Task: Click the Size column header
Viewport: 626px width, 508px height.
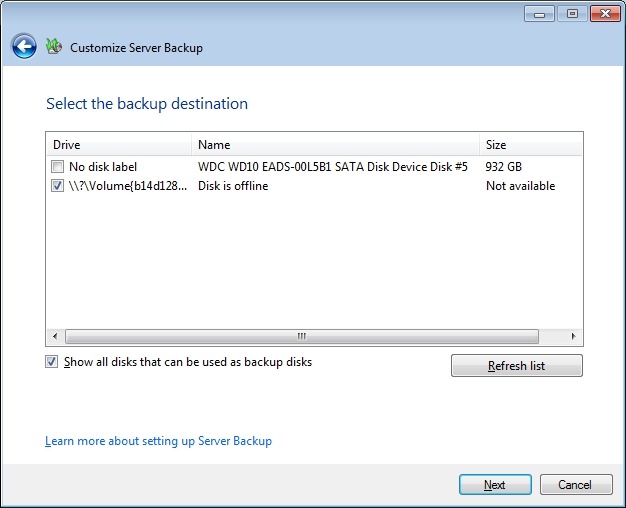Action: point(529,145)
